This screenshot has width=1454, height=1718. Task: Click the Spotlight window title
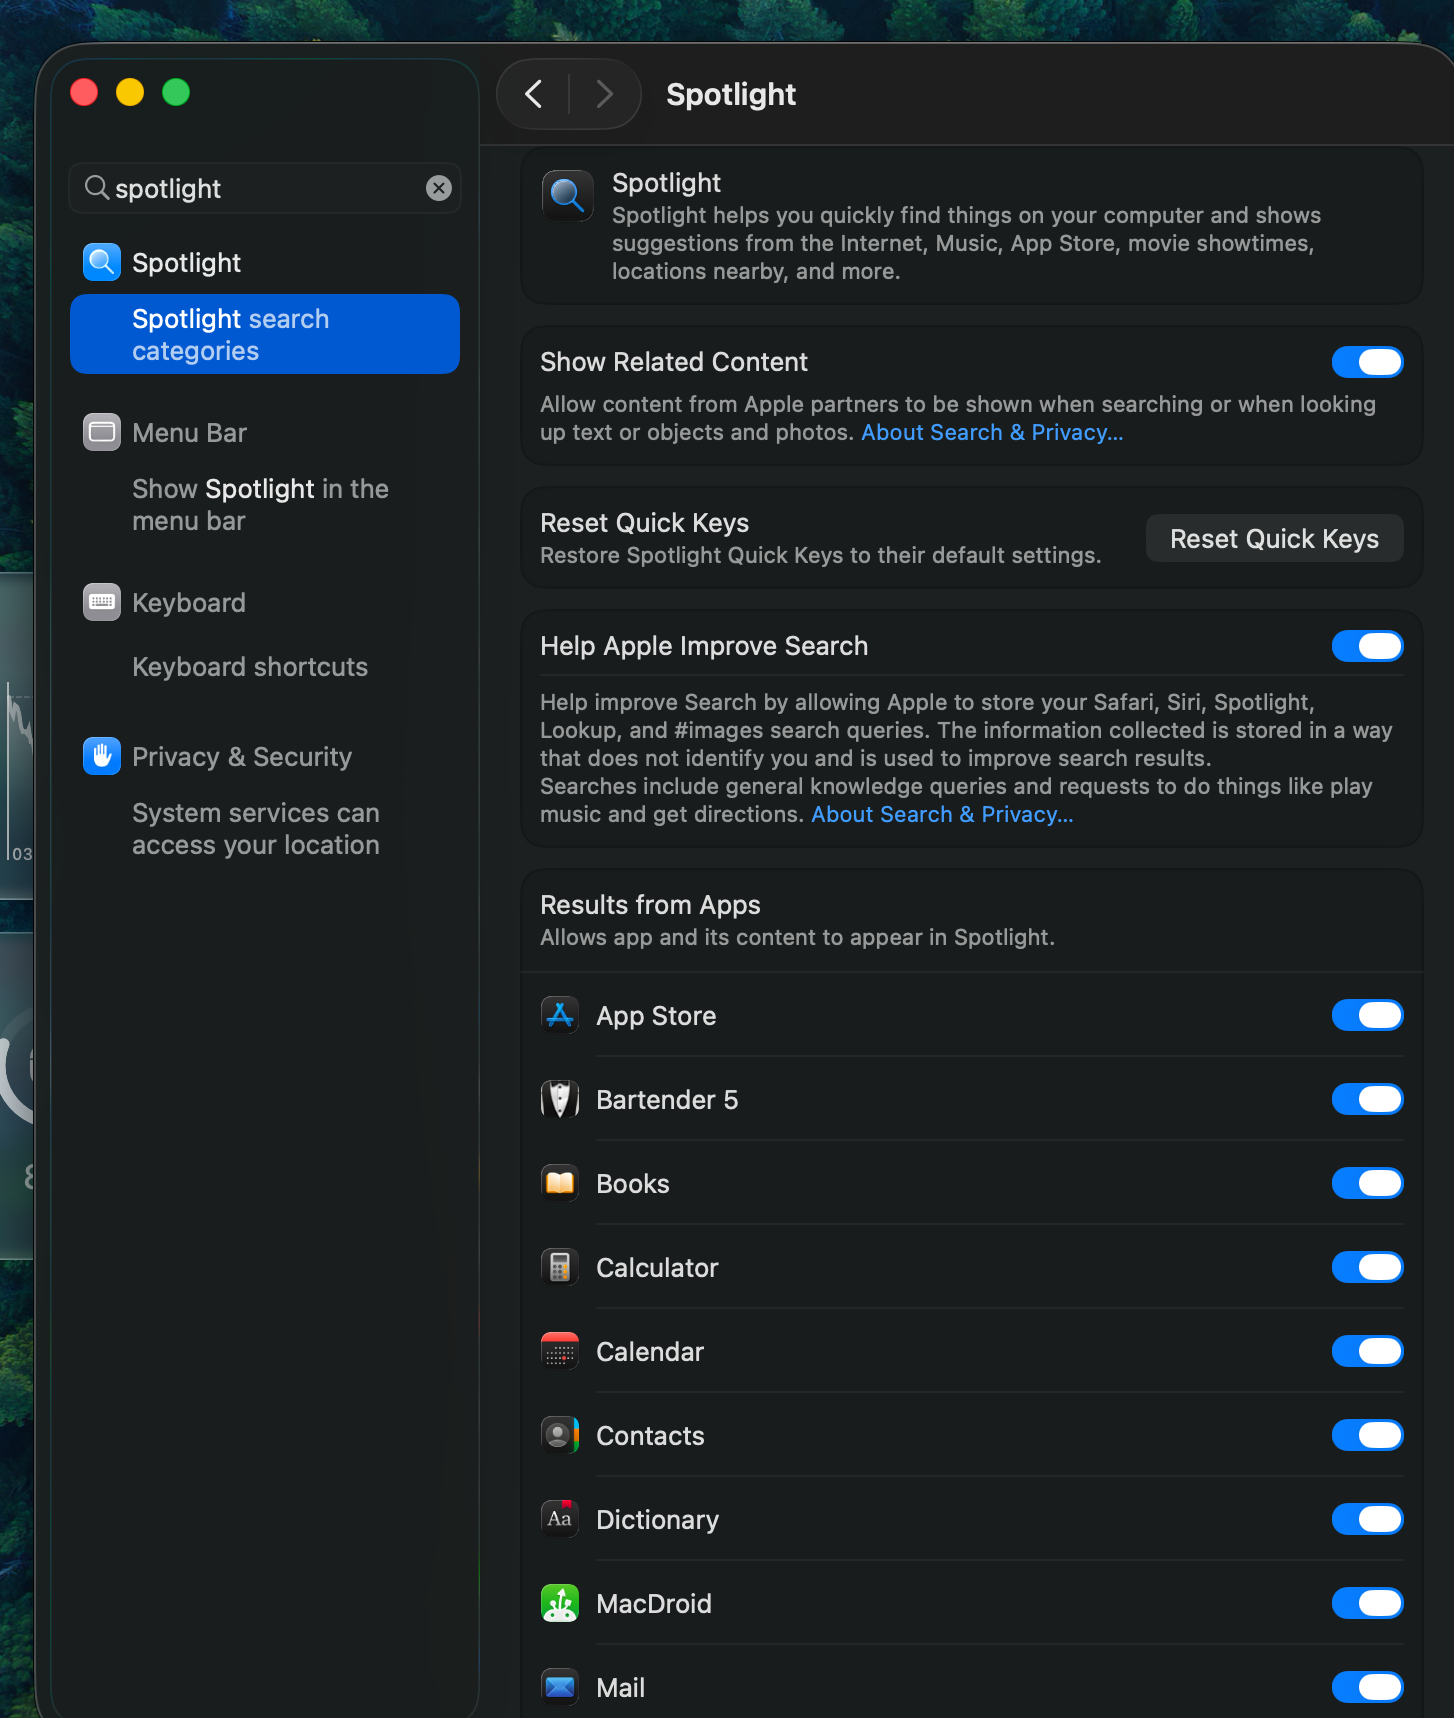point(731,94)
